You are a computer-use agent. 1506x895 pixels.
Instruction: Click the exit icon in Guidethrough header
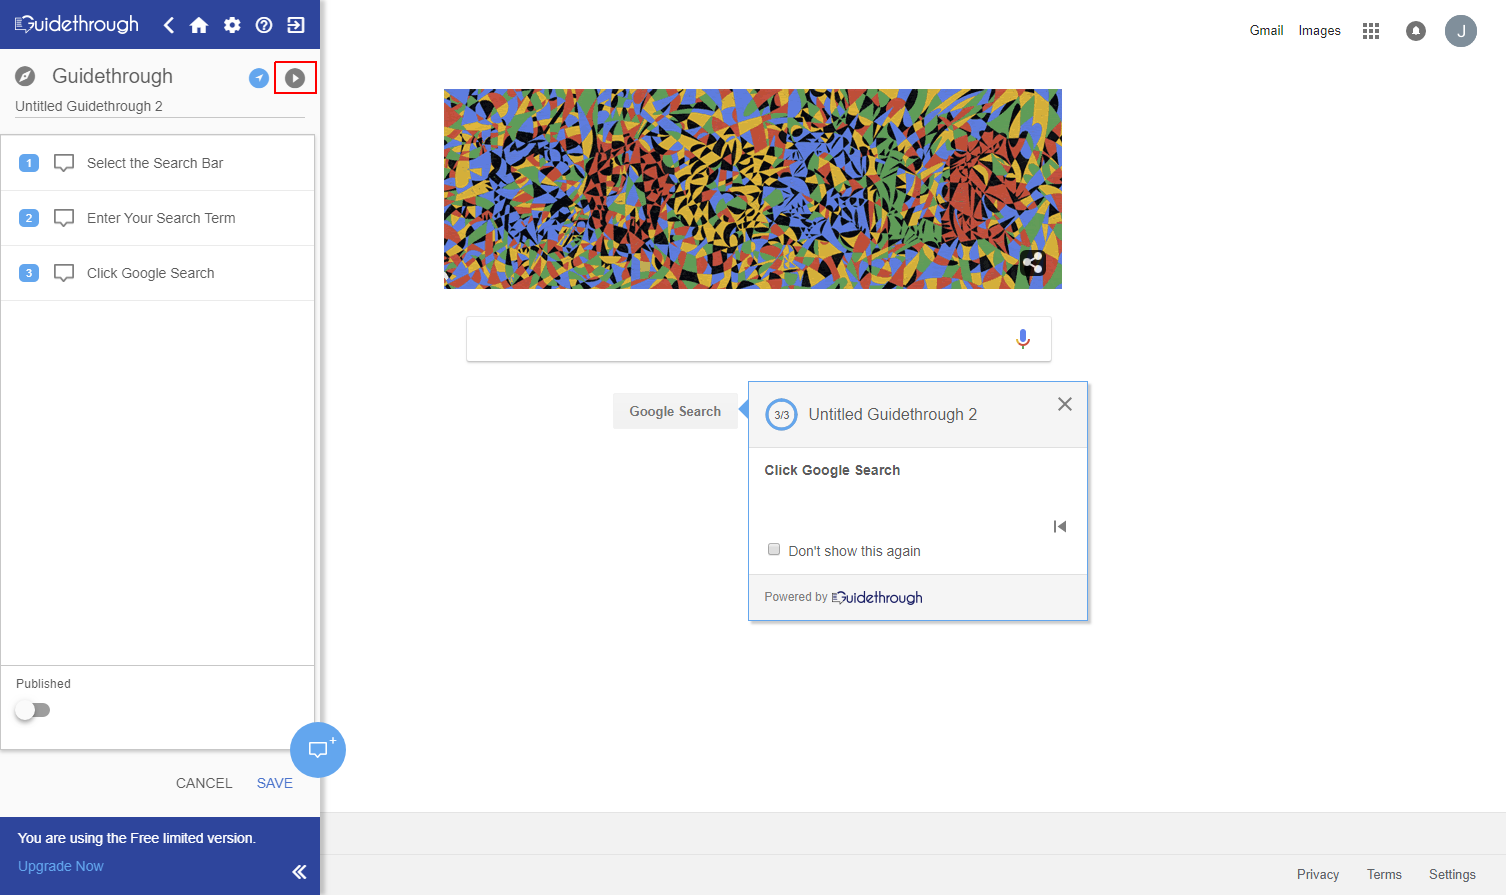[296, 25]
